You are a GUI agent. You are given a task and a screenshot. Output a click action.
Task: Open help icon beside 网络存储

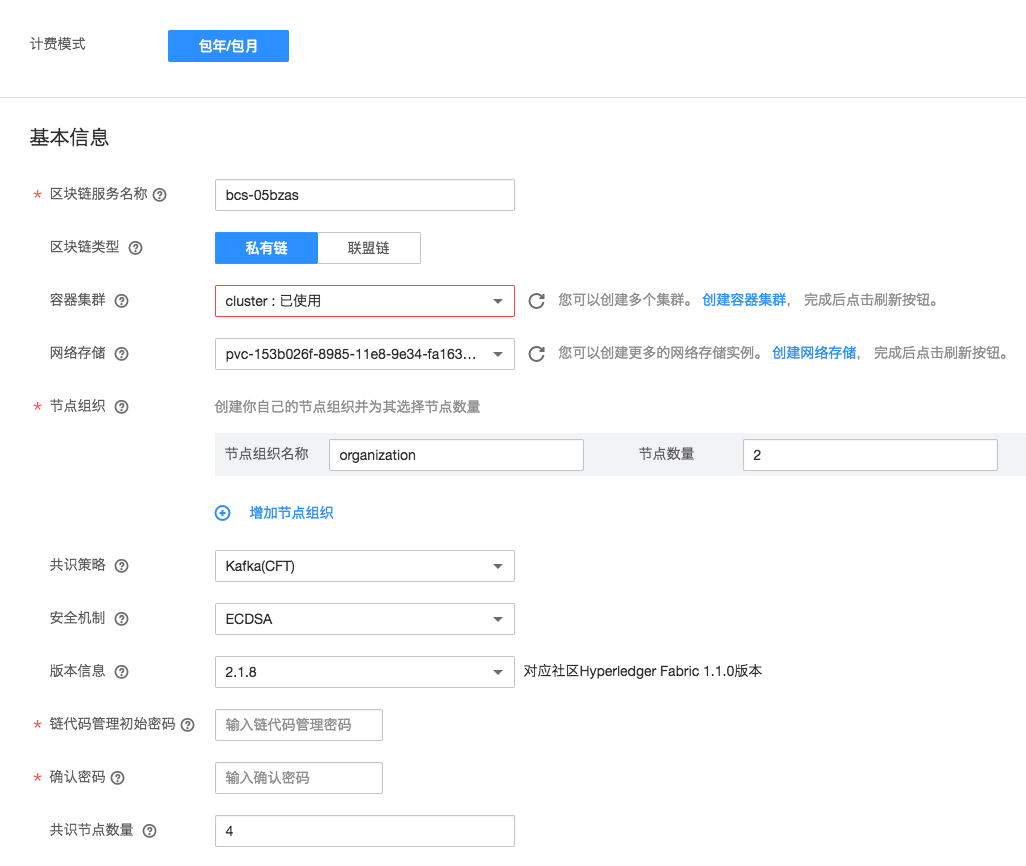click(x=122, y=354)
